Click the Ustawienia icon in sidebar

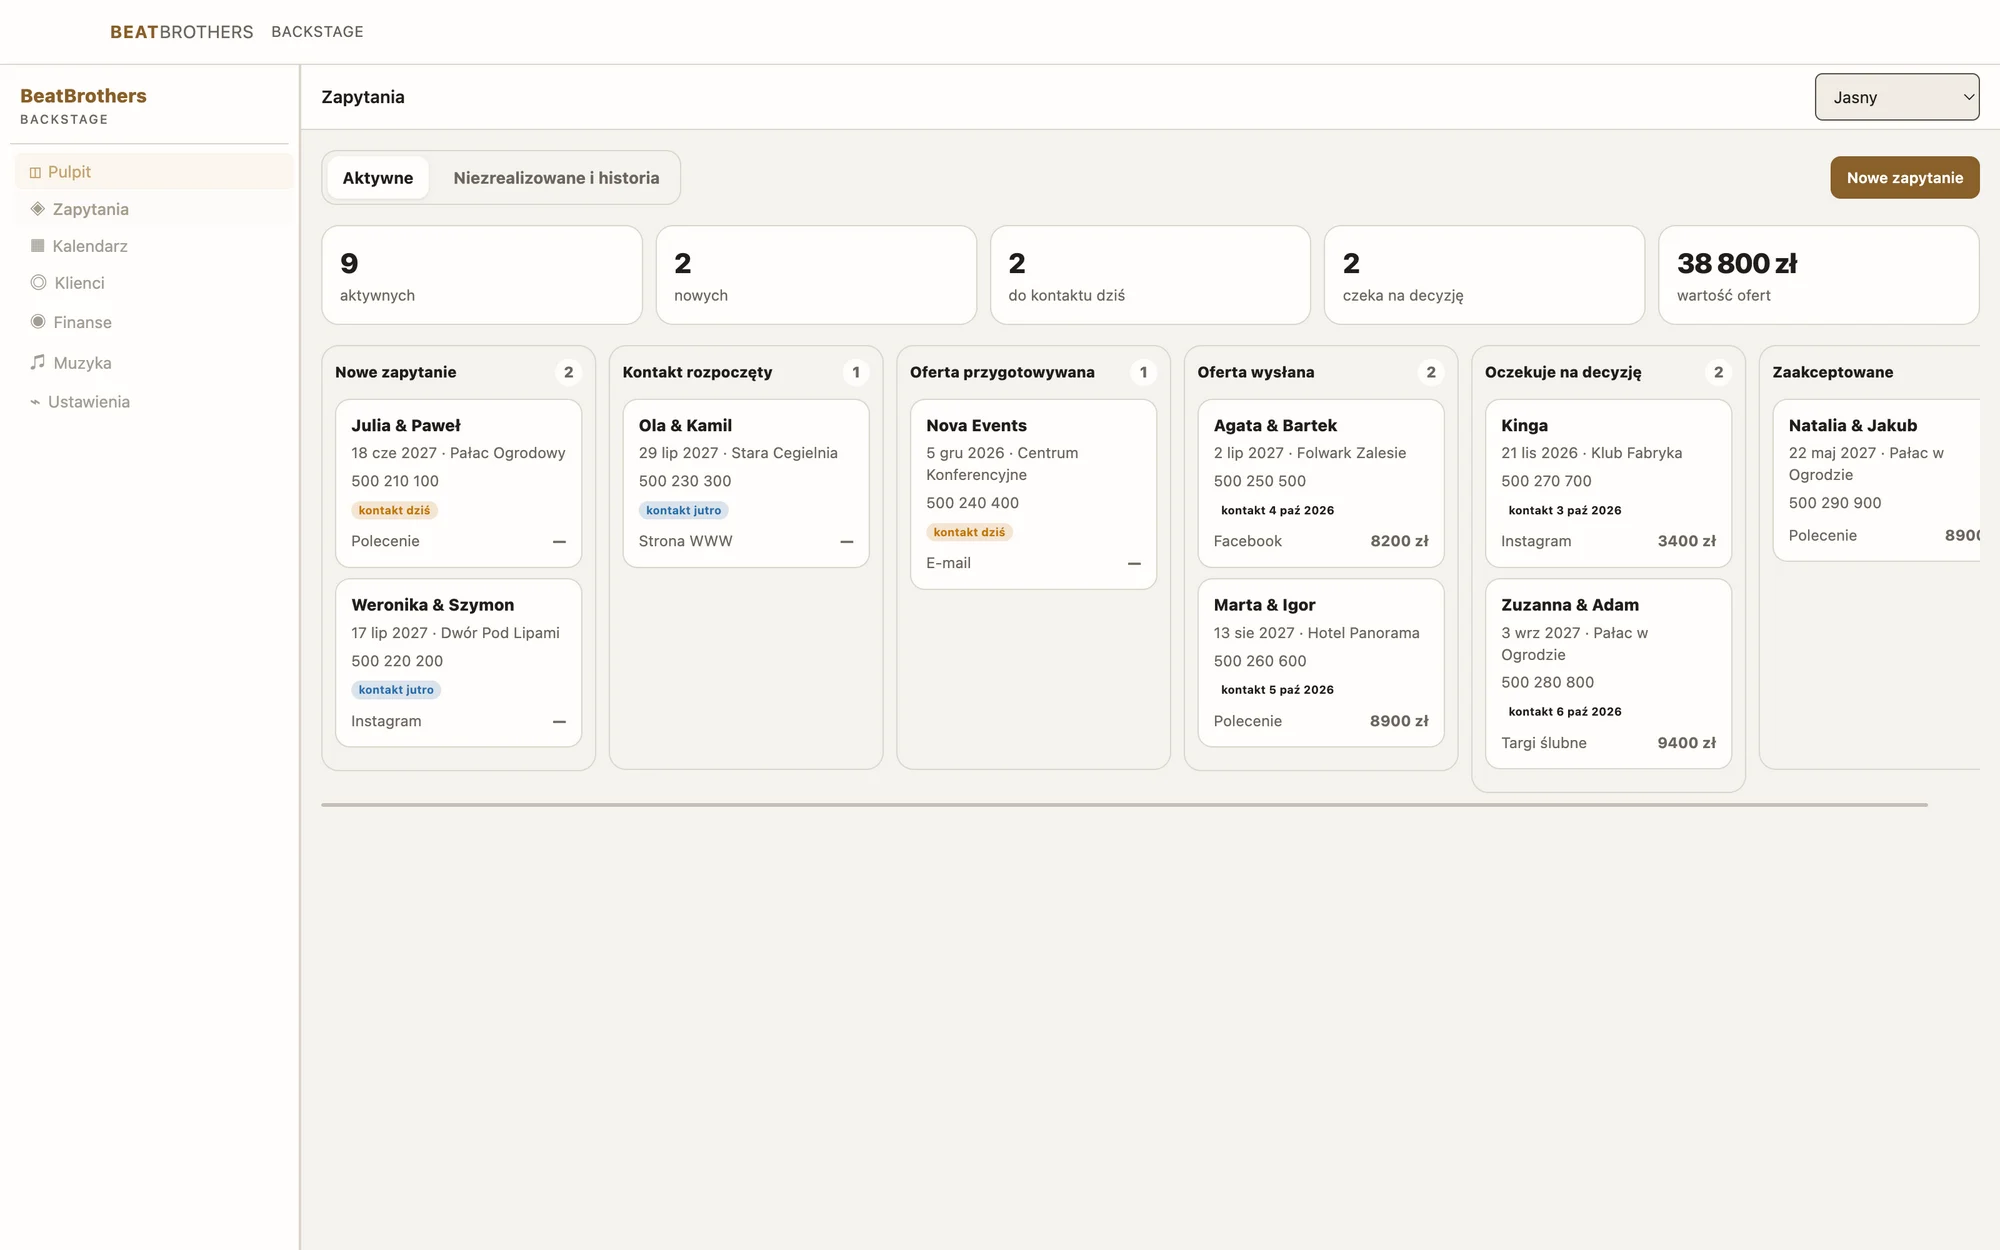click(x=35, y=402)
